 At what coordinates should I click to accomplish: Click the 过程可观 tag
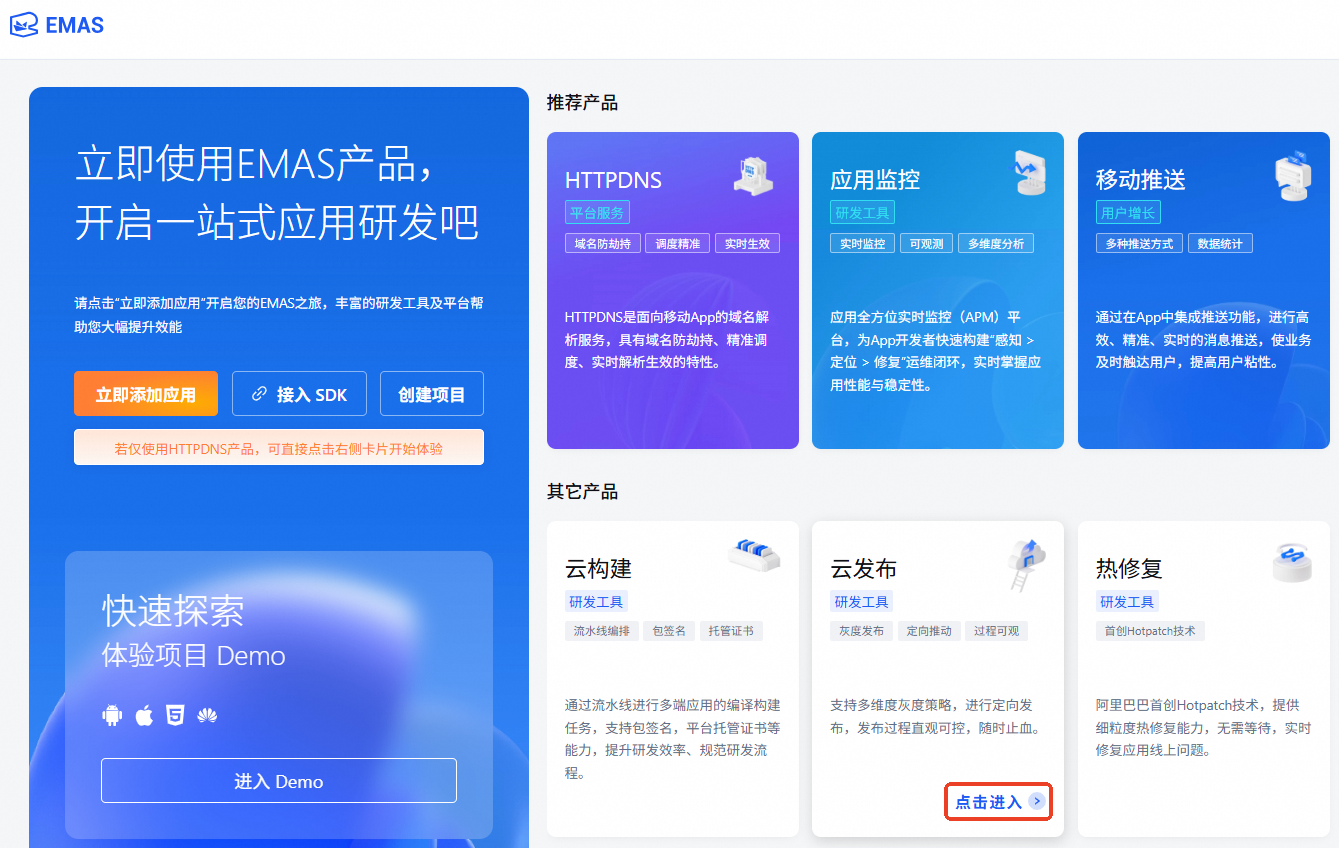point(997,631)
